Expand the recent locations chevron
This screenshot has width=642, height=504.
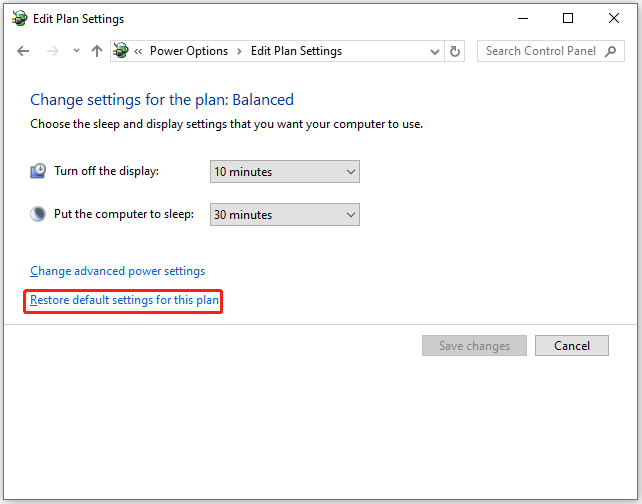(x=75, y=51)
